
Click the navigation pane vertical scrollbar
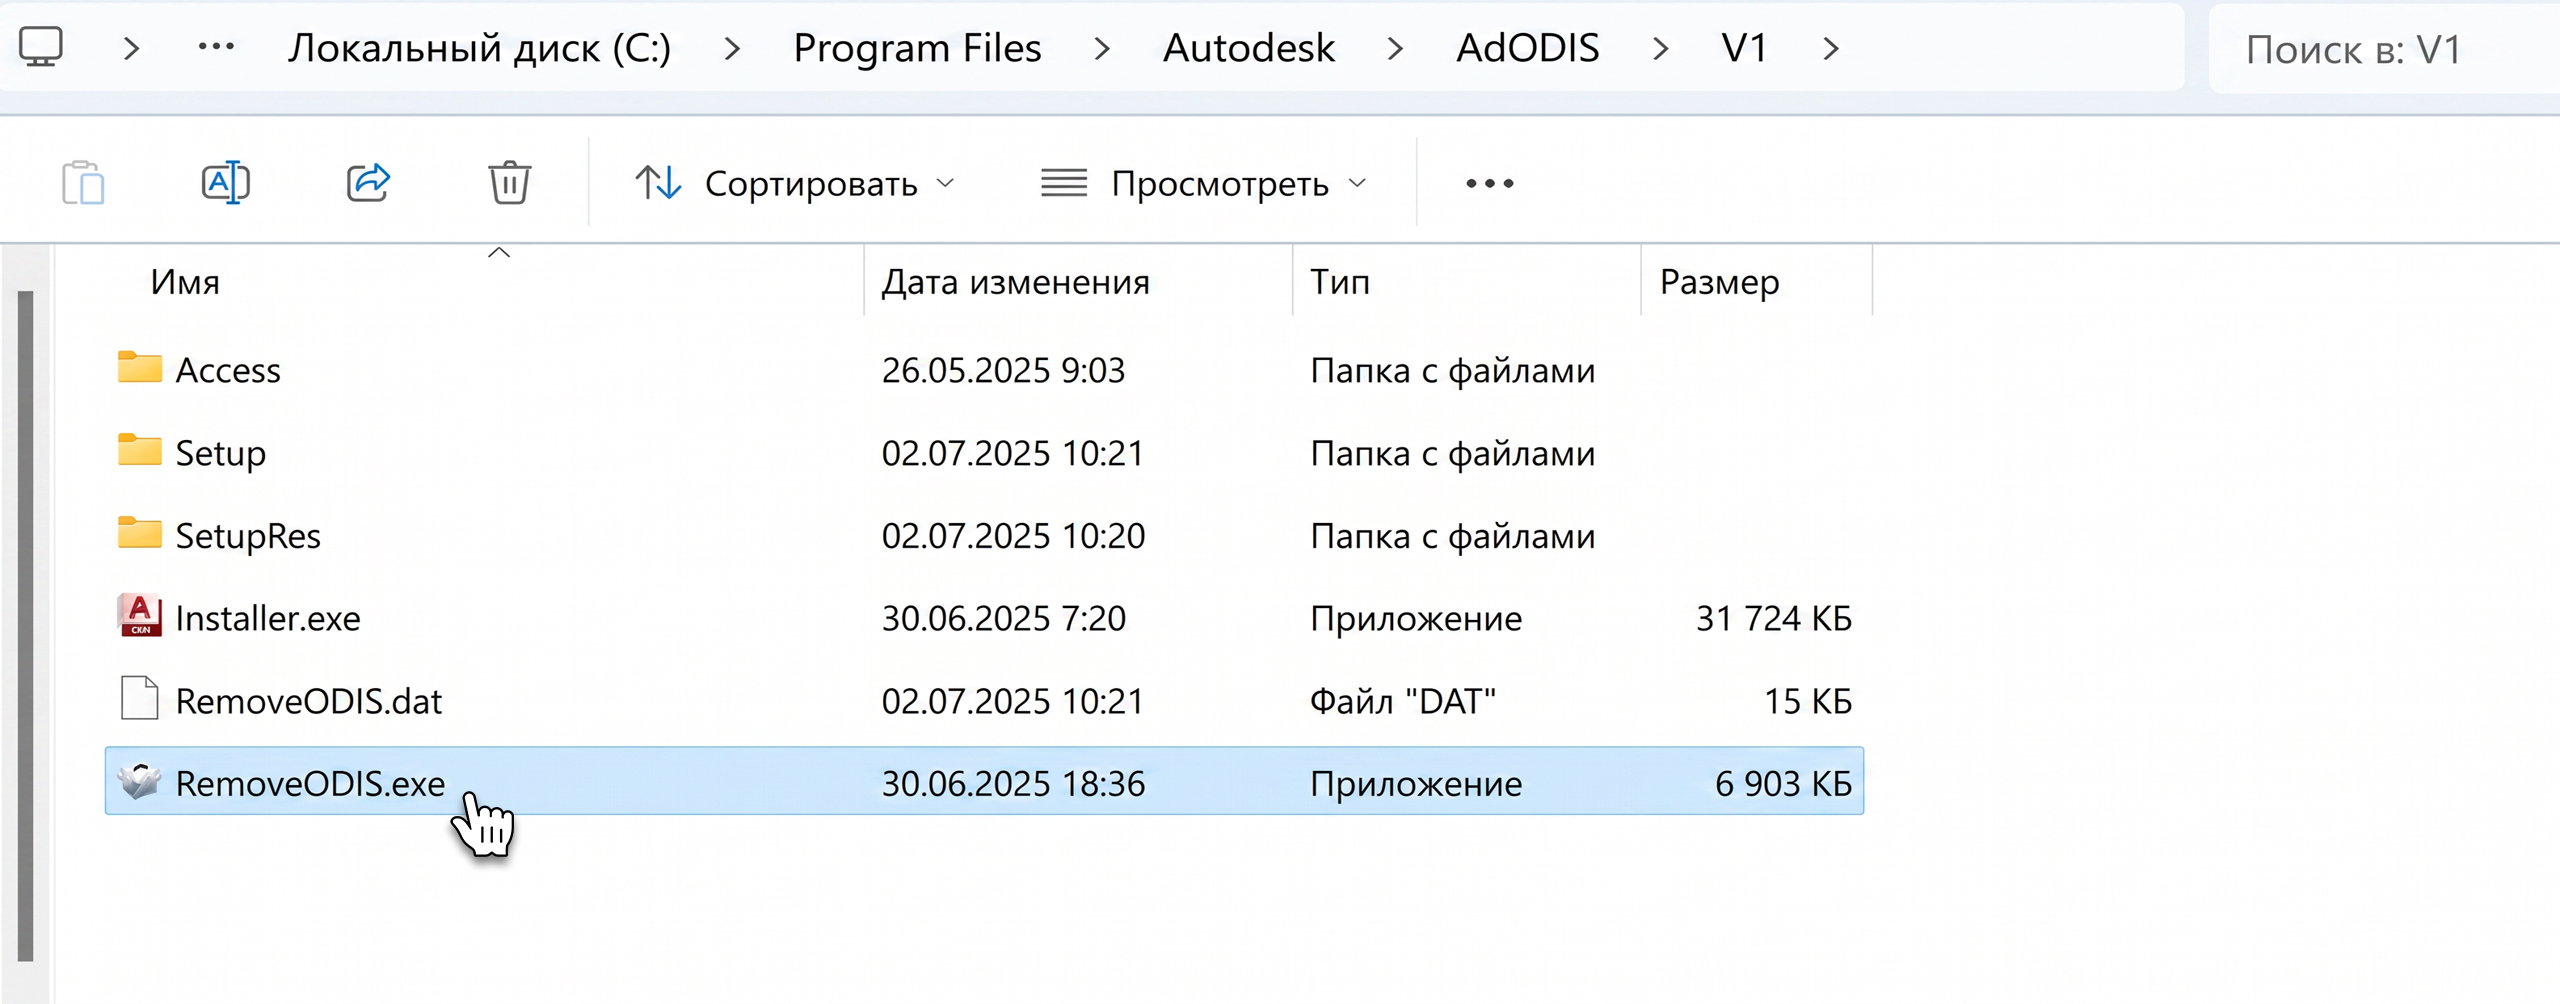[x=26, y=626]
